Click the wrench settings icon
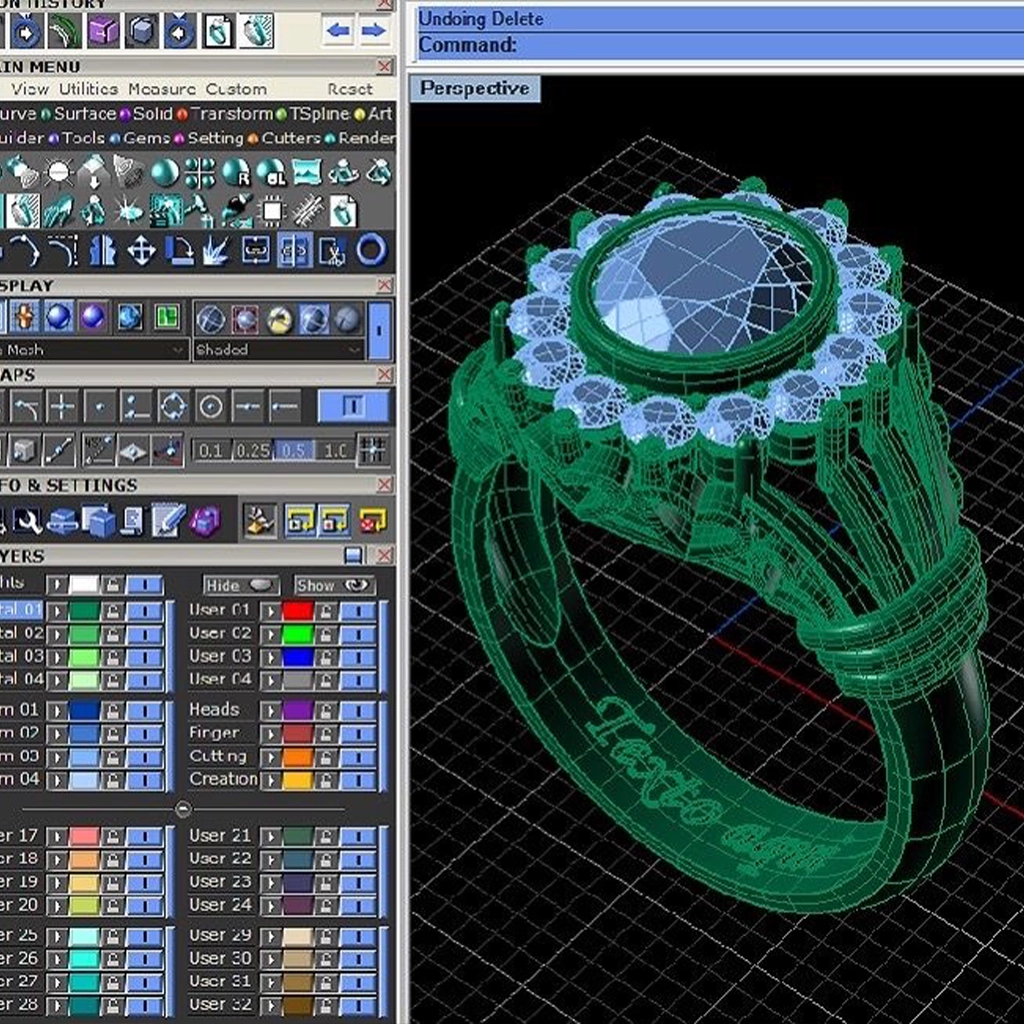This screenshot has width=1024, height=1024. click(x=27, y=520)
